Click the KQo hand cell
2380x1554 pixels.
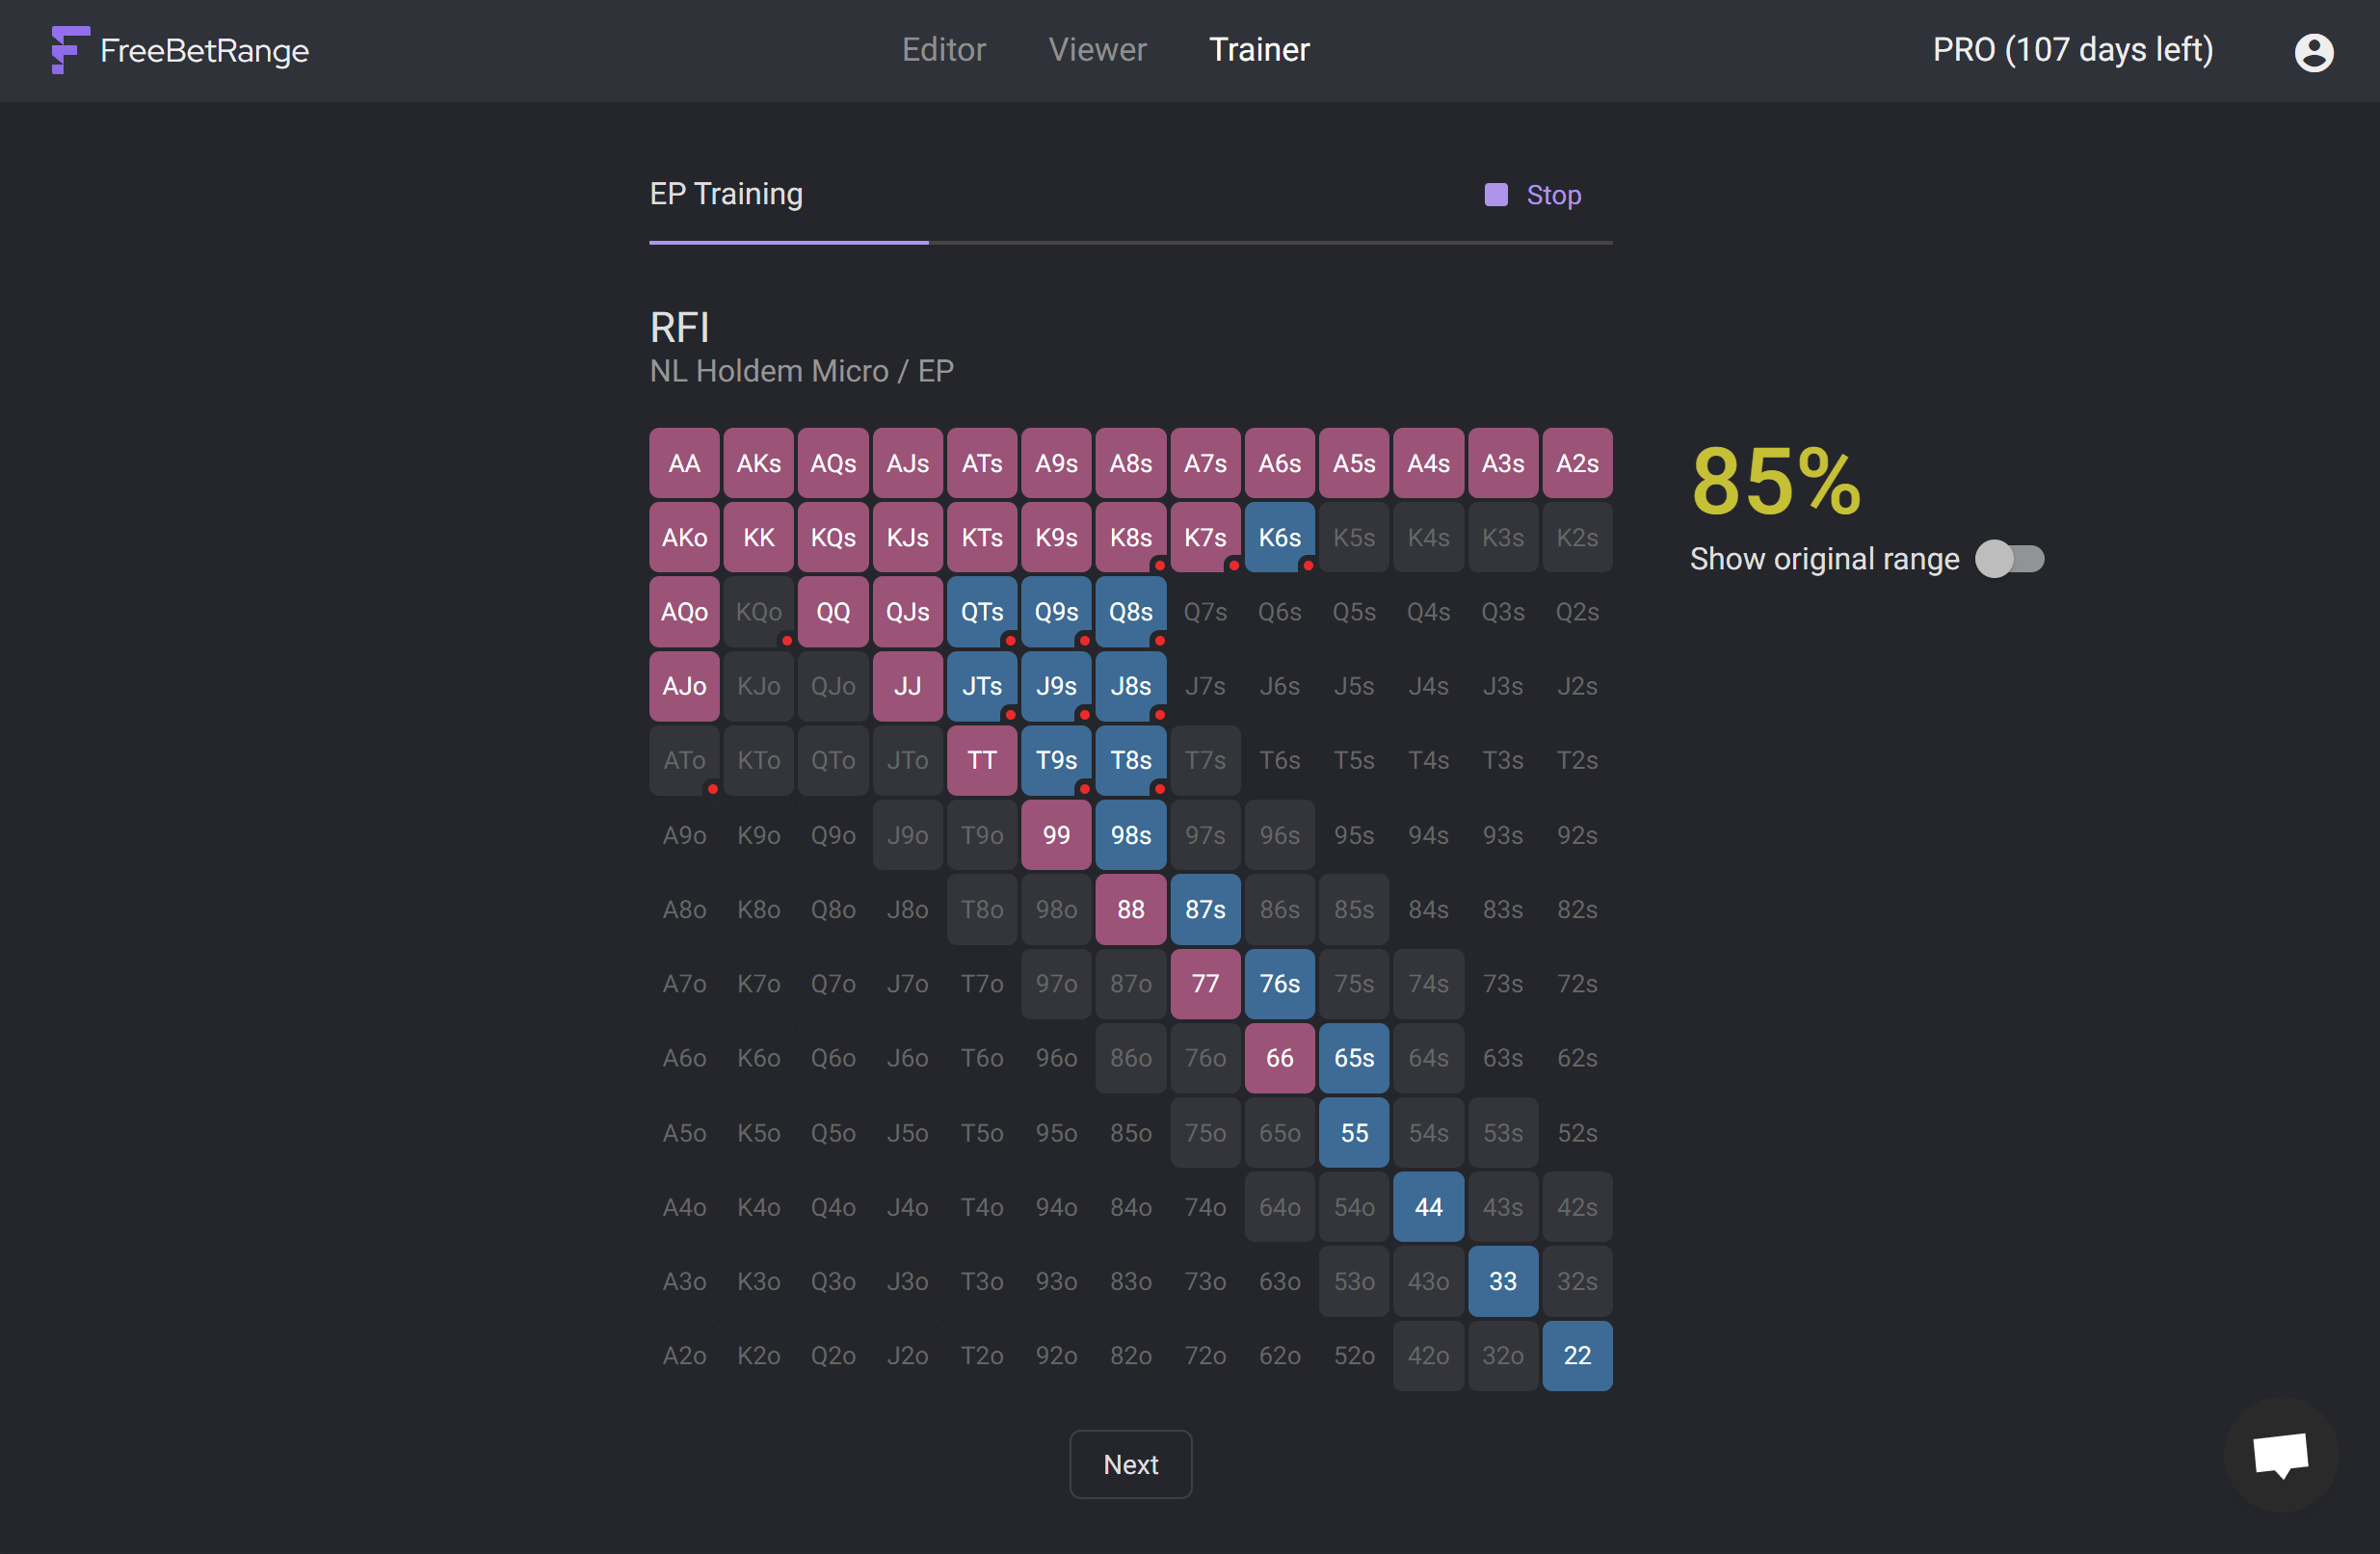coord(758,612)
